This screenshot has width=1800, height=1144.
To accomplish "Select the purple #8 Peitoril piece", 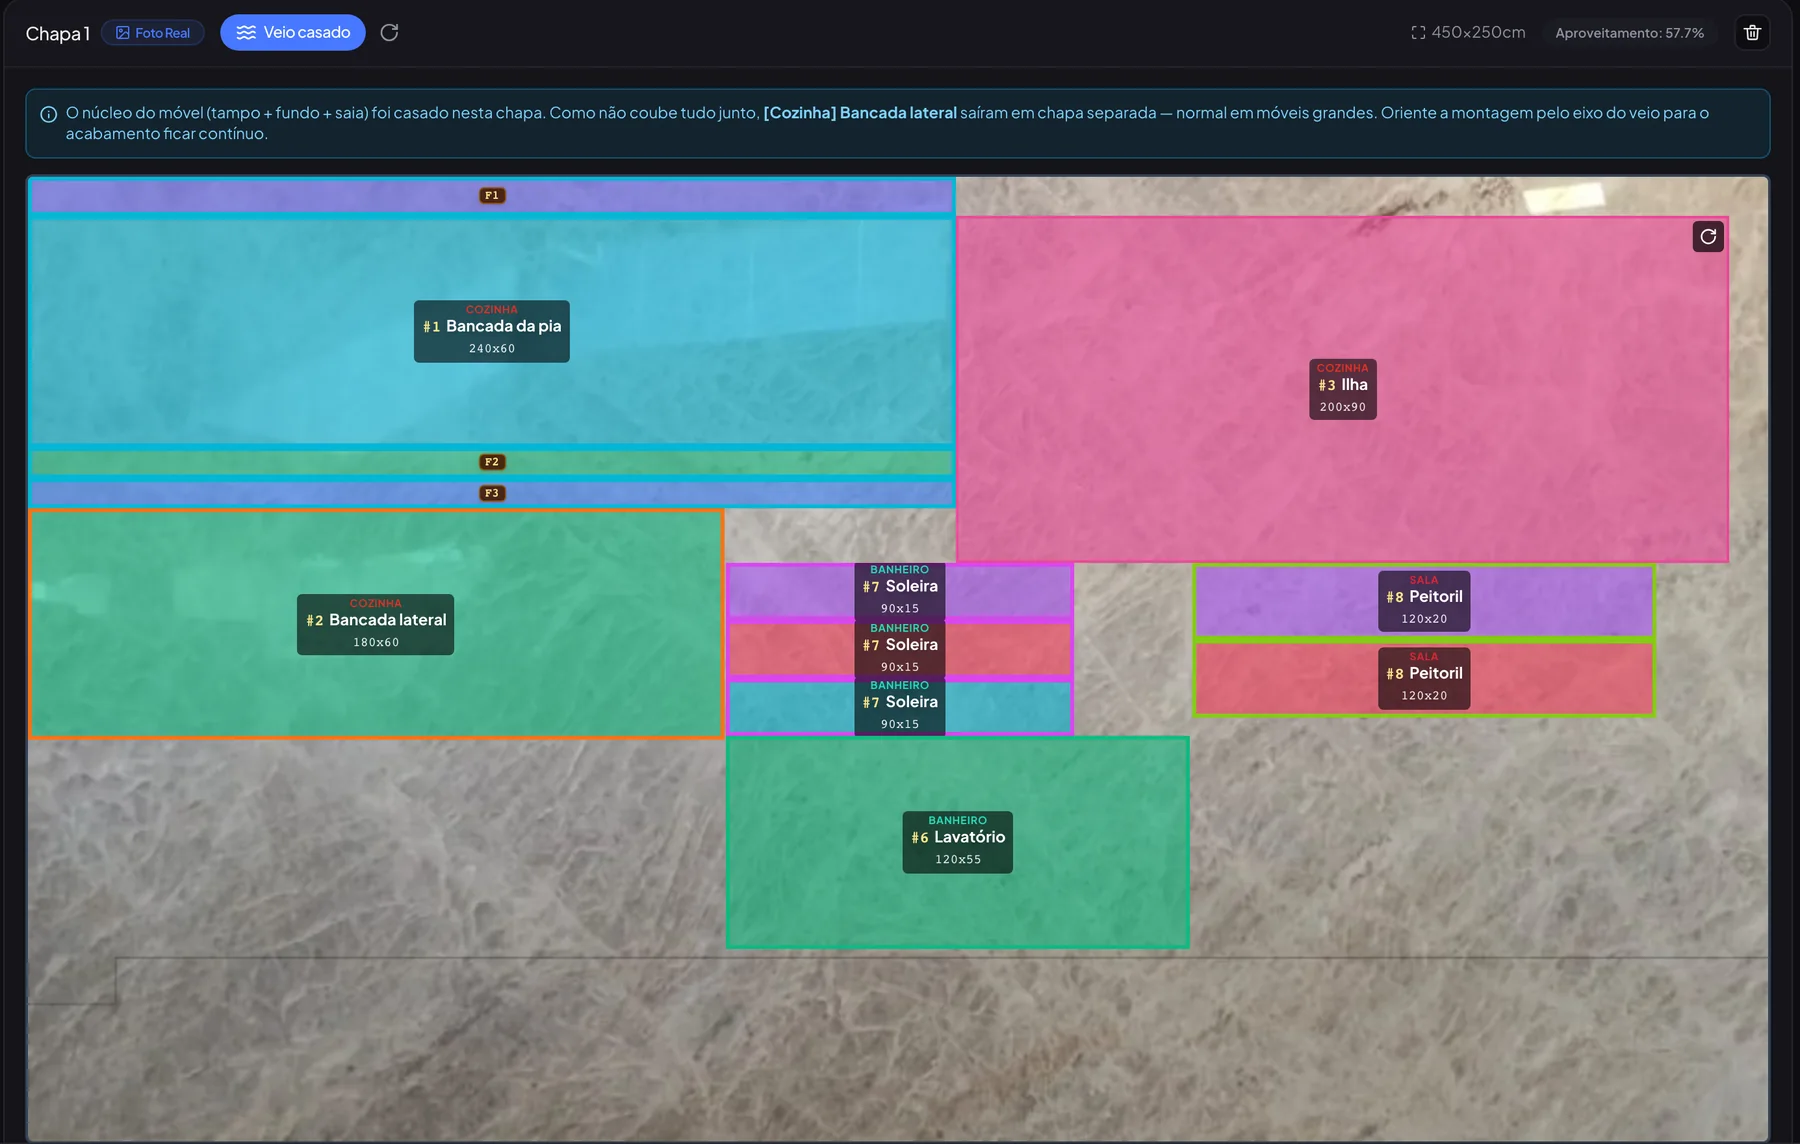I will coord(1424,601).
